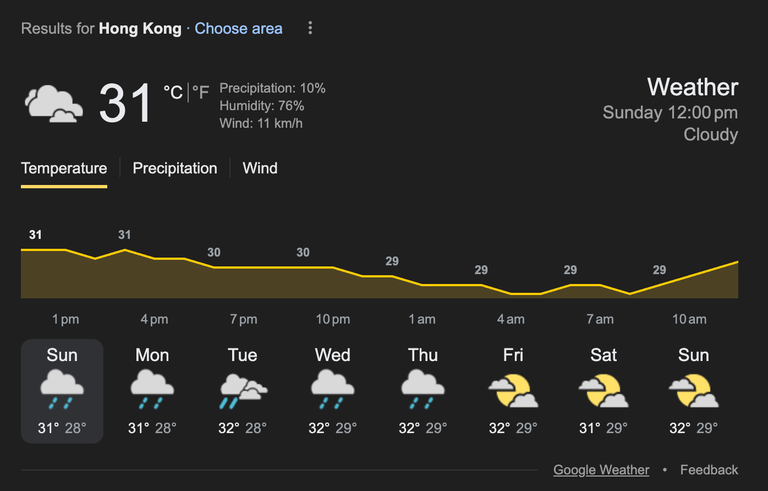Screen dimensions: 768x491
Task: Select Friday's partly sunny icon
Action: coord(513,391)
